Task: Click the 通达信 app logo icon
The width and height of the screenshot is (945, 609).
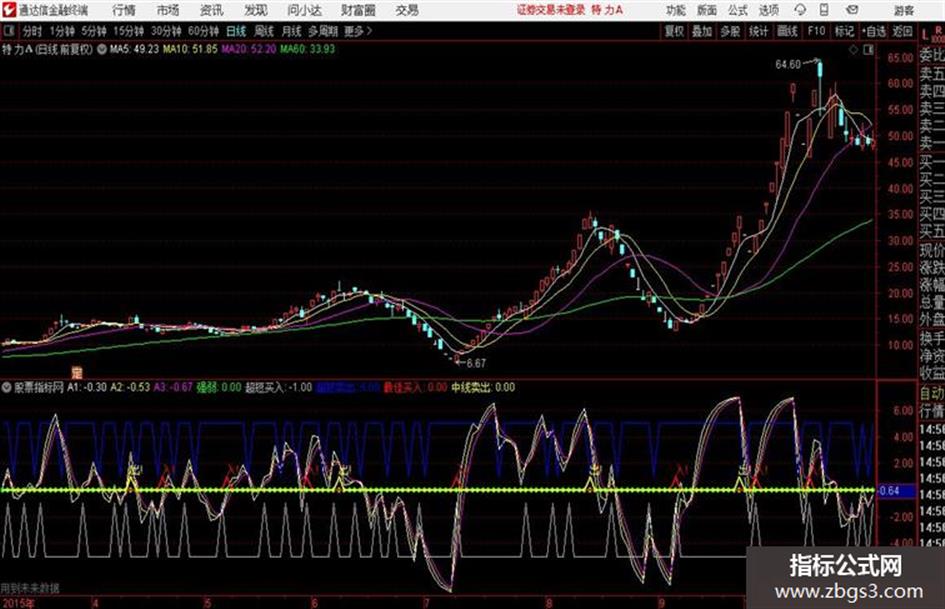Action: point(9,10)
